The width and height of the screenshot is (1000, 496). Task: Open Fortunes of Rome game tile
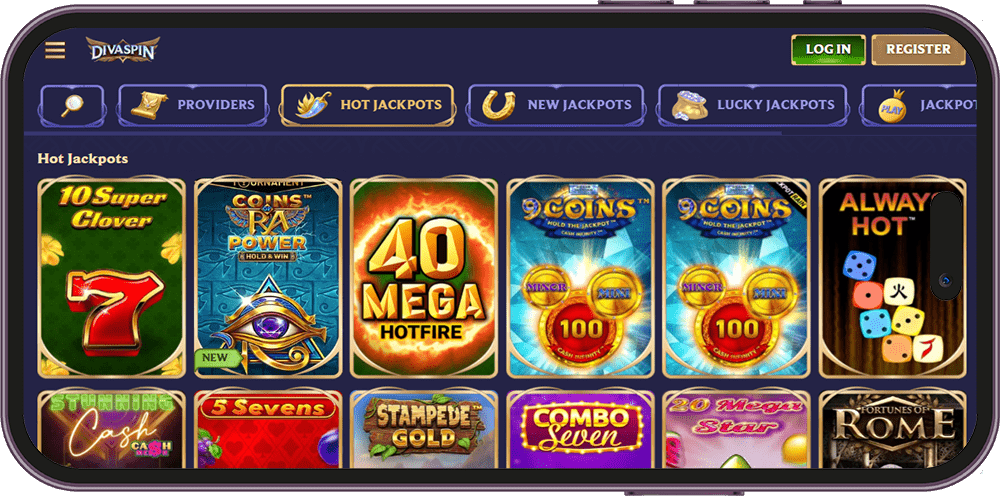click(x=892, y=429)
